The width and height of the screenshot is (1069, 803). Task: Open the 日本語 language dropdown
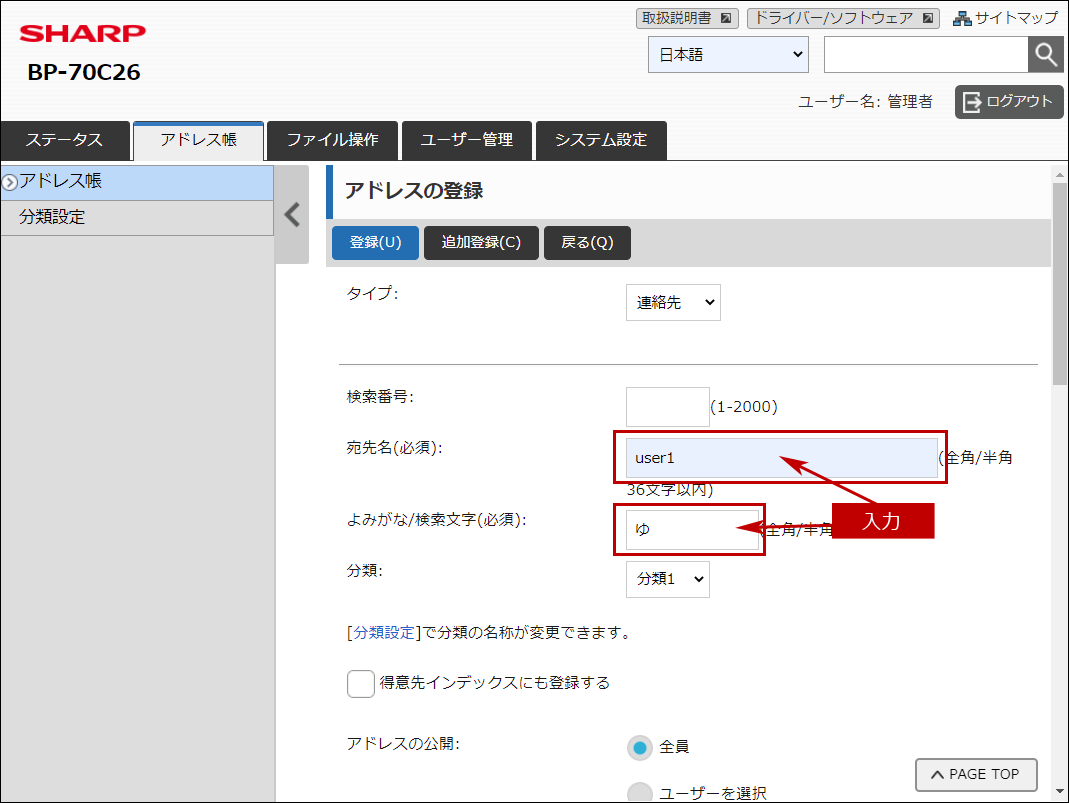[728, 55]
